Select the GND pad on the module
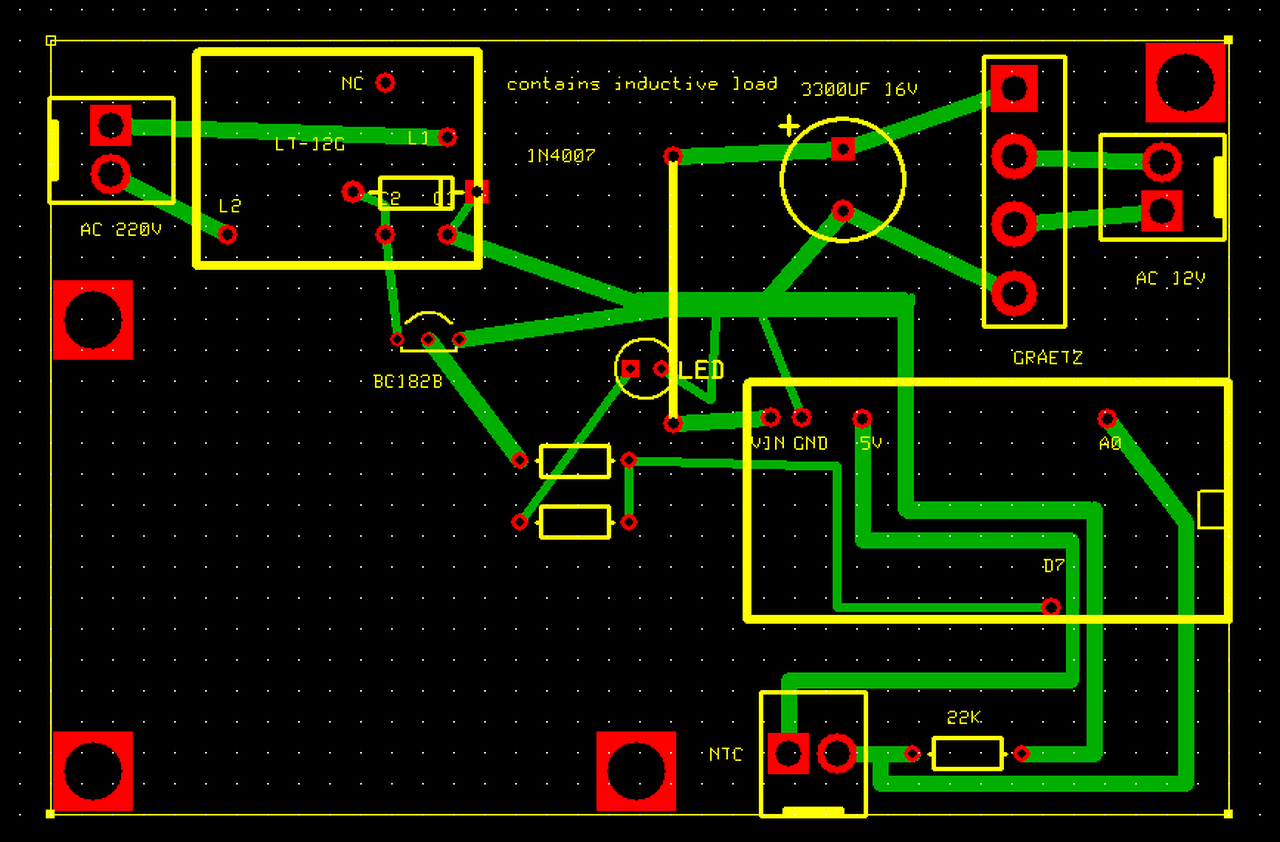This screenshot has width=1280, height=842. (x=801, y=417)
